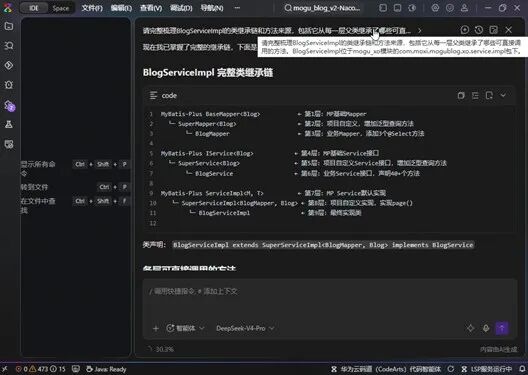Click the mogu_blog_v2 project search box

pos(322,8)
